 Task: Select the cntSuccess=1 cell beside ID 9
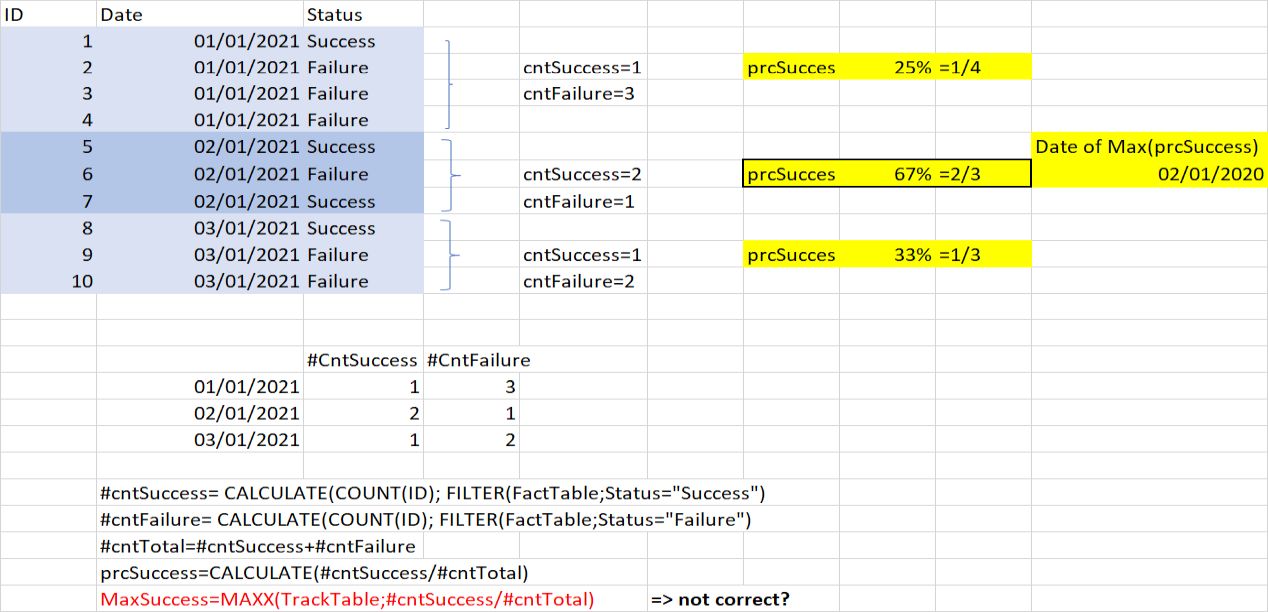pyautogui.click(x=583, y=254)
